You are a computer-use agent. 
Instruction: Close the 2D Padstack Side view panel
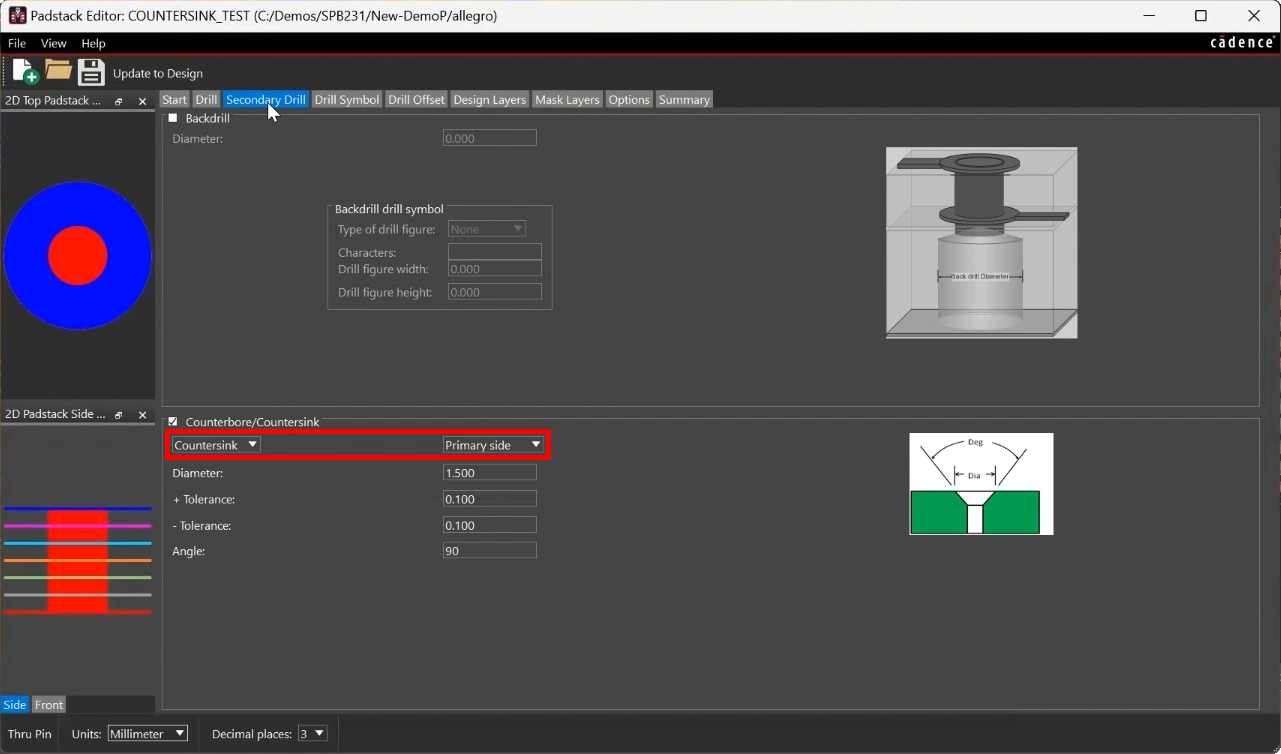(x=141, y=414)
